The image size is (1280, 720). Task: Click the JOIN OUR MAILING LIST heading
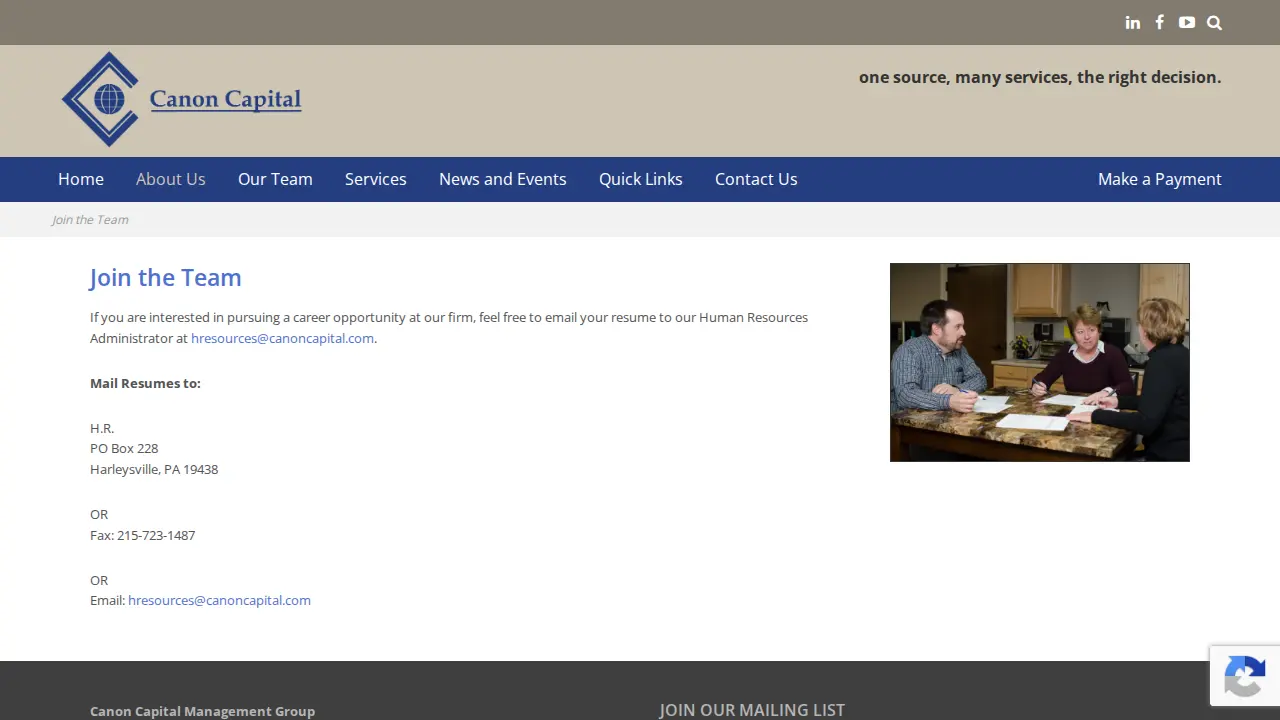752,710
